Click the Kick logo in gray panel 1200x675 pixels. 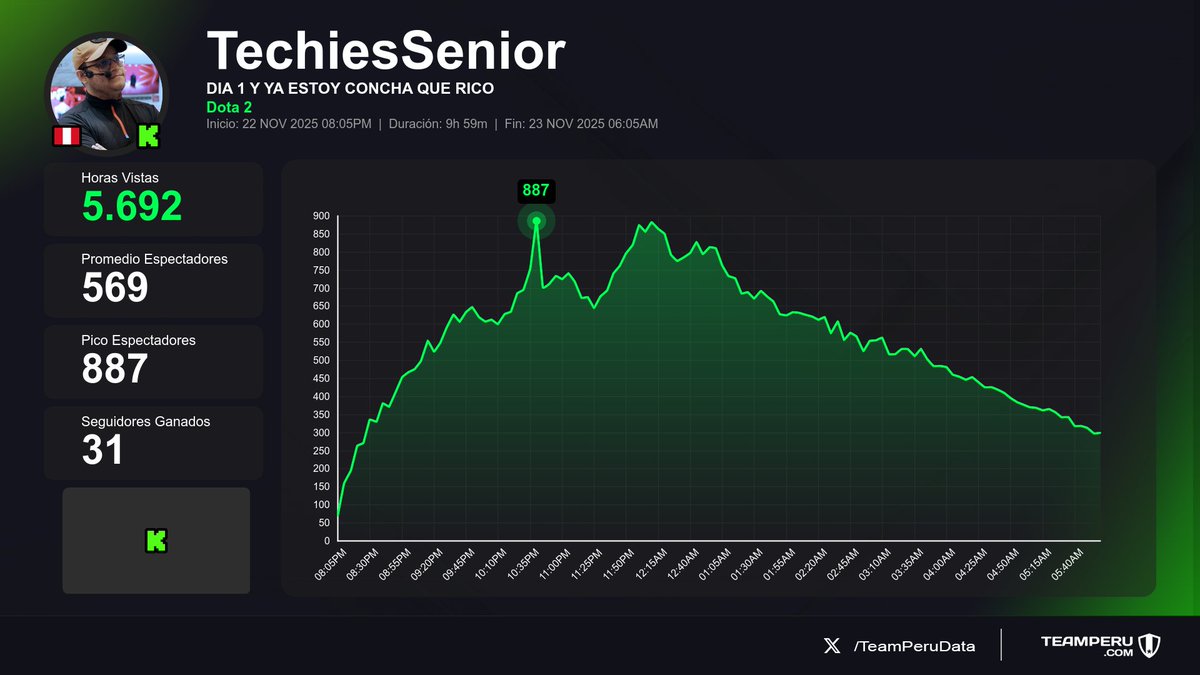(156, 541)
